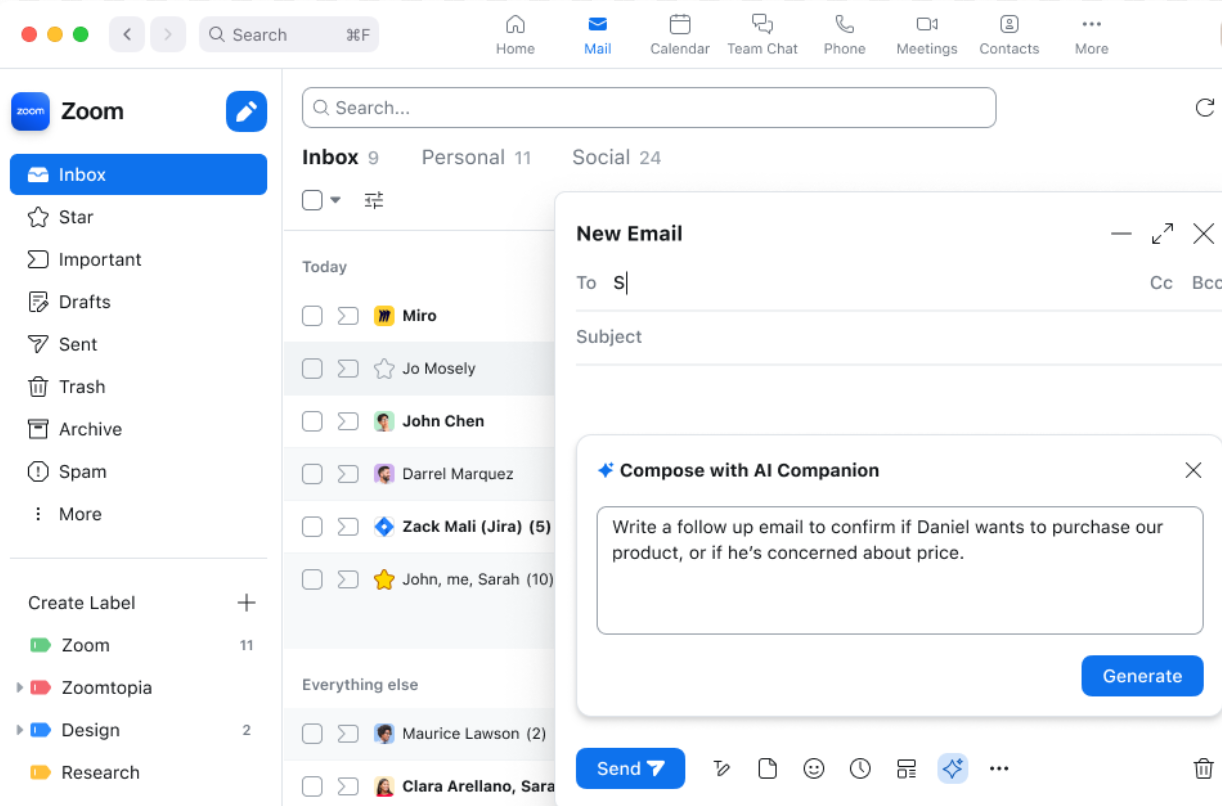Click the Generate button in AI Companion

coord(1142,676)
